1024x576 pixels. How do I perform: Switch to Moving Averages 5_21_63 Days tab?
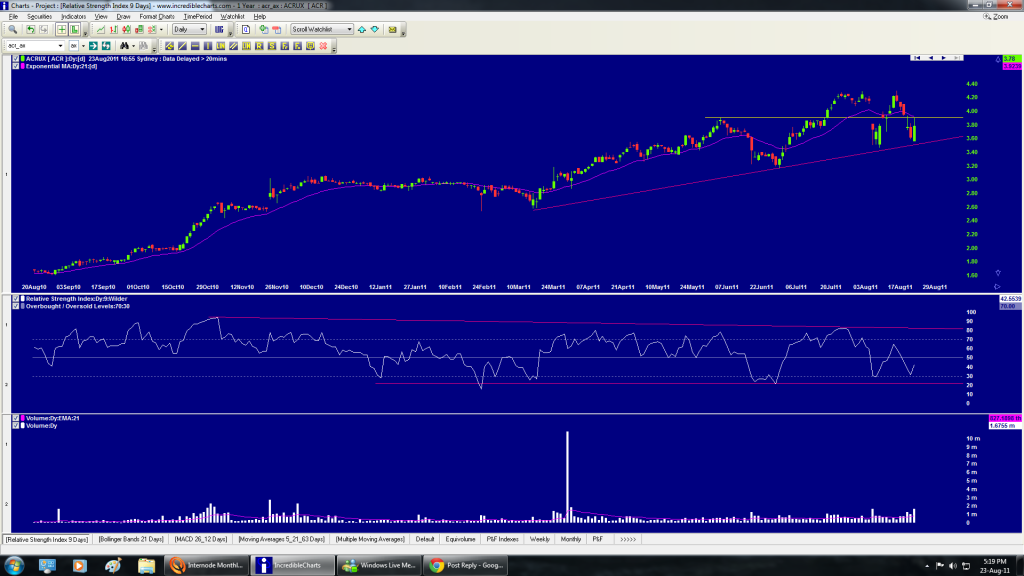click(x=281, y=539)
